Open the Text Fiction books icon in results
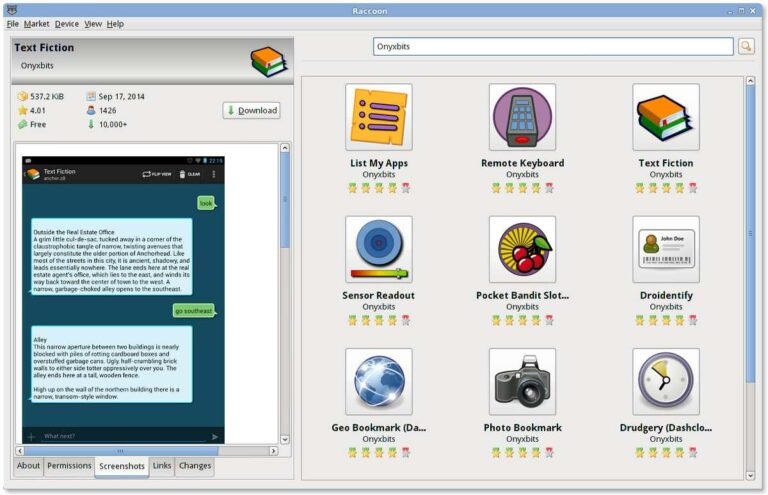Screen dimensions: 768x495 click(x=666, y=117)
